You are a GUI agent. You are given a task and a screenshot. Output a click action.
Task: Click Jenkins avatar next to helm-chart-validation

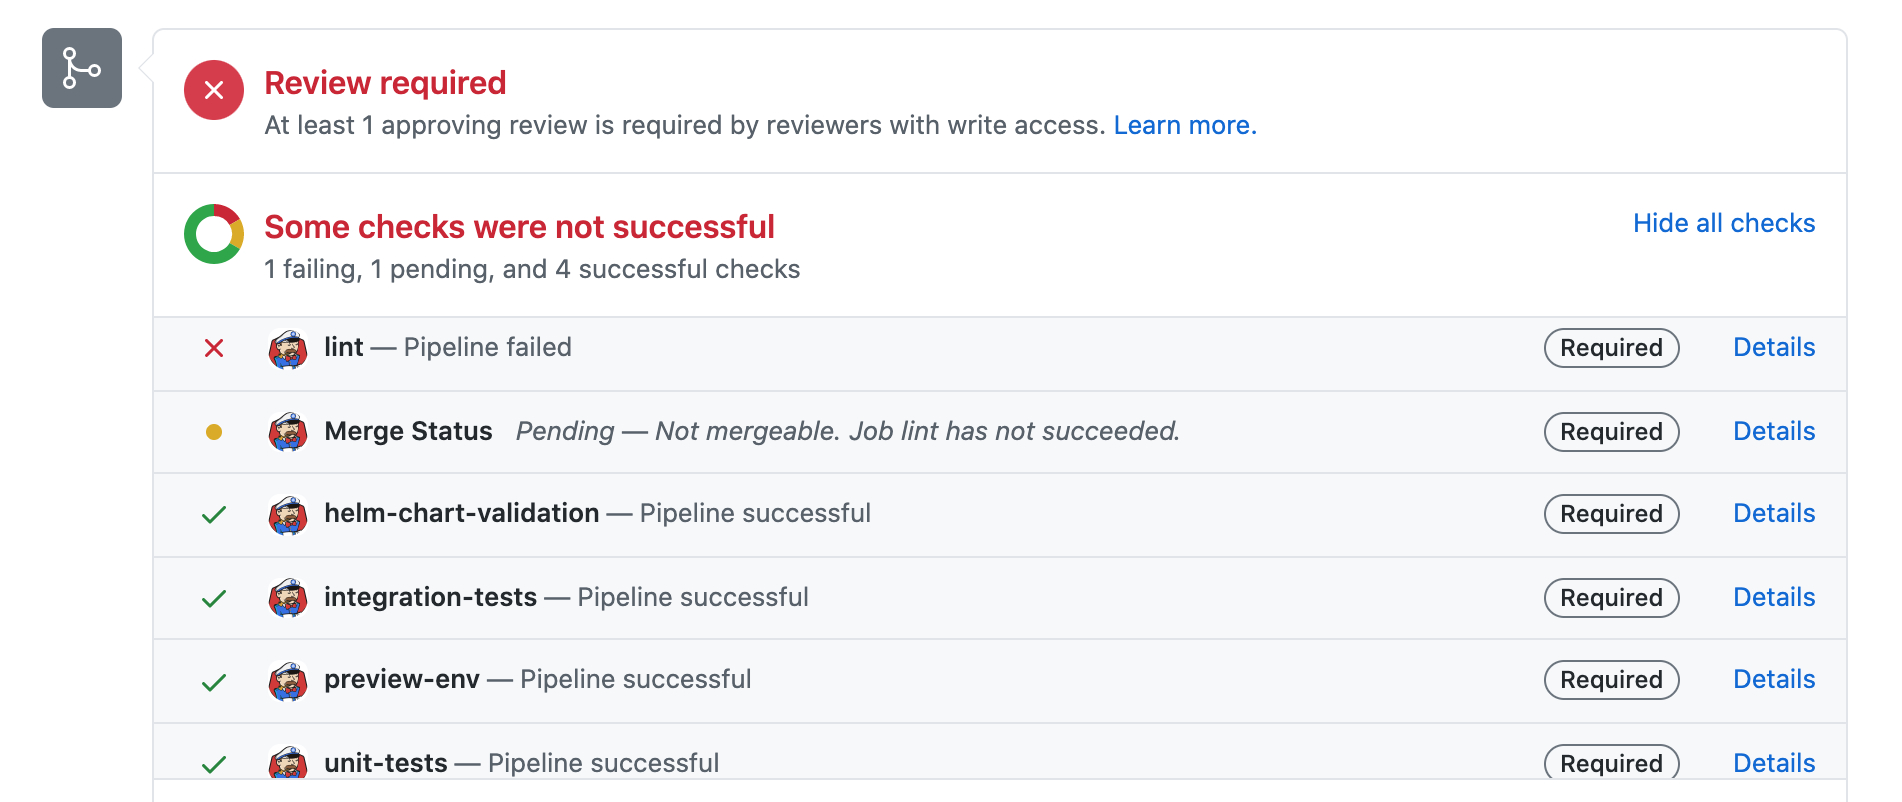pos(288,515)
